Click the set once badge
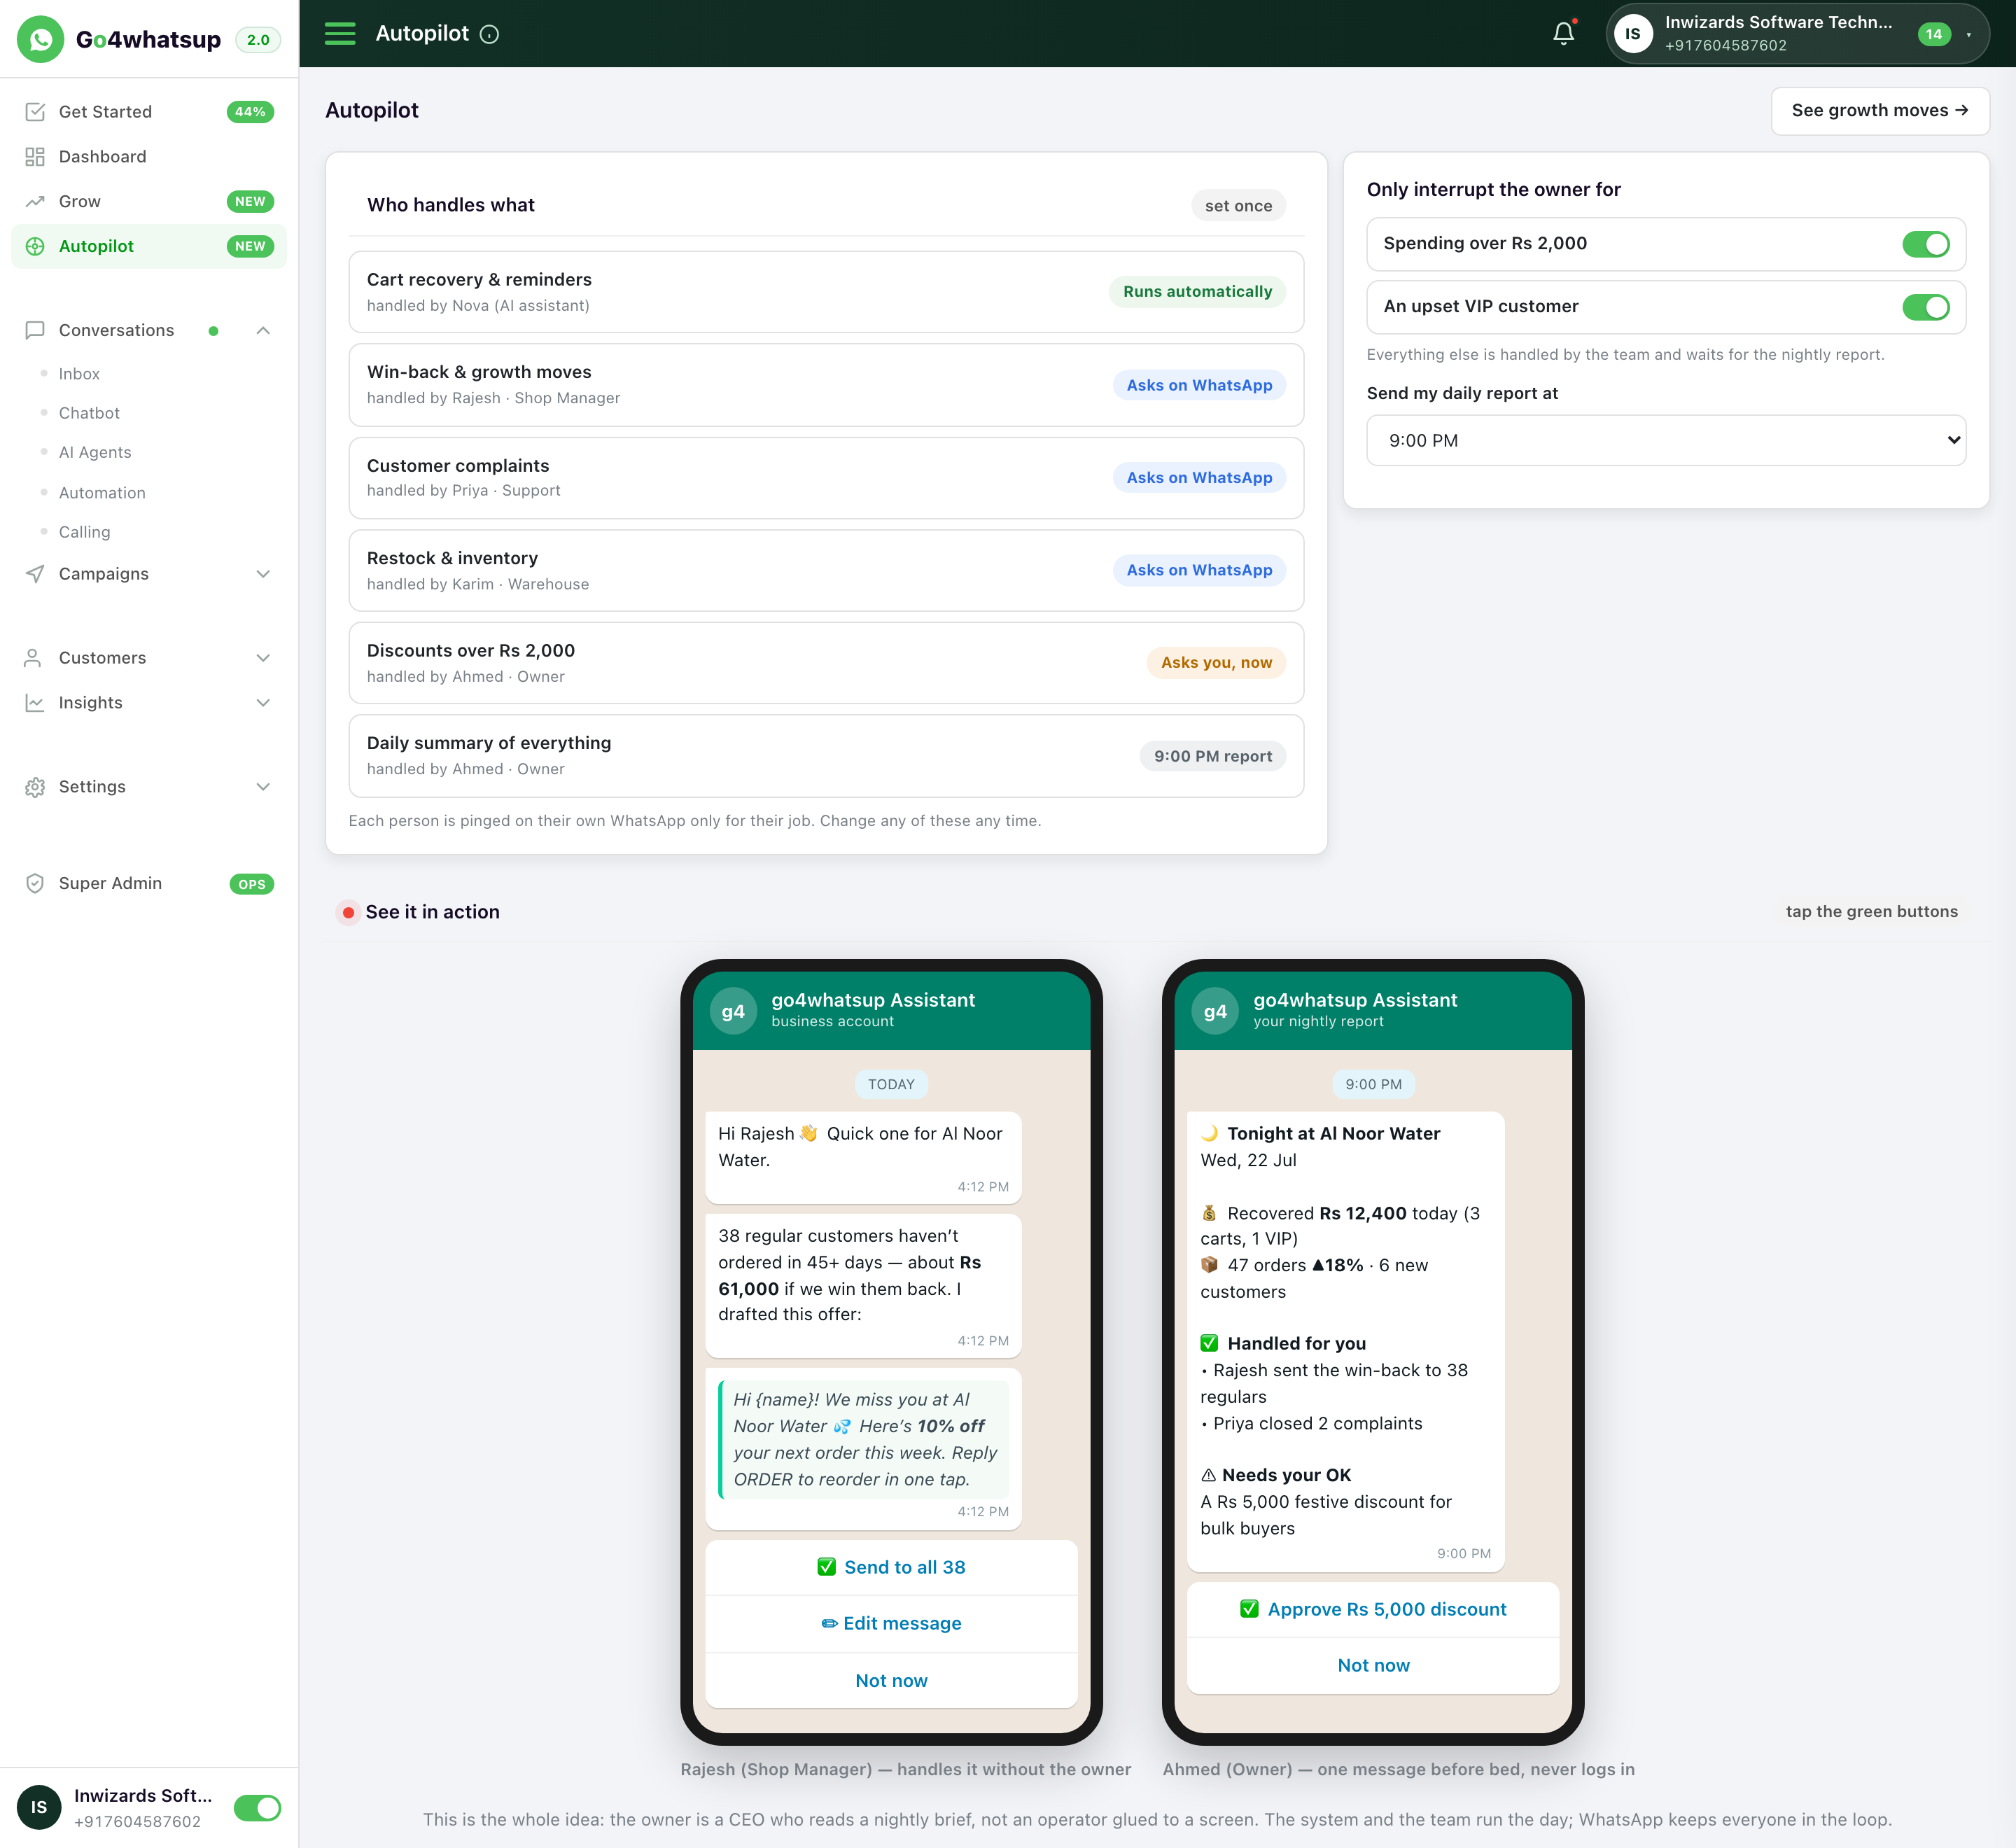 click(x=1238, y=205)
